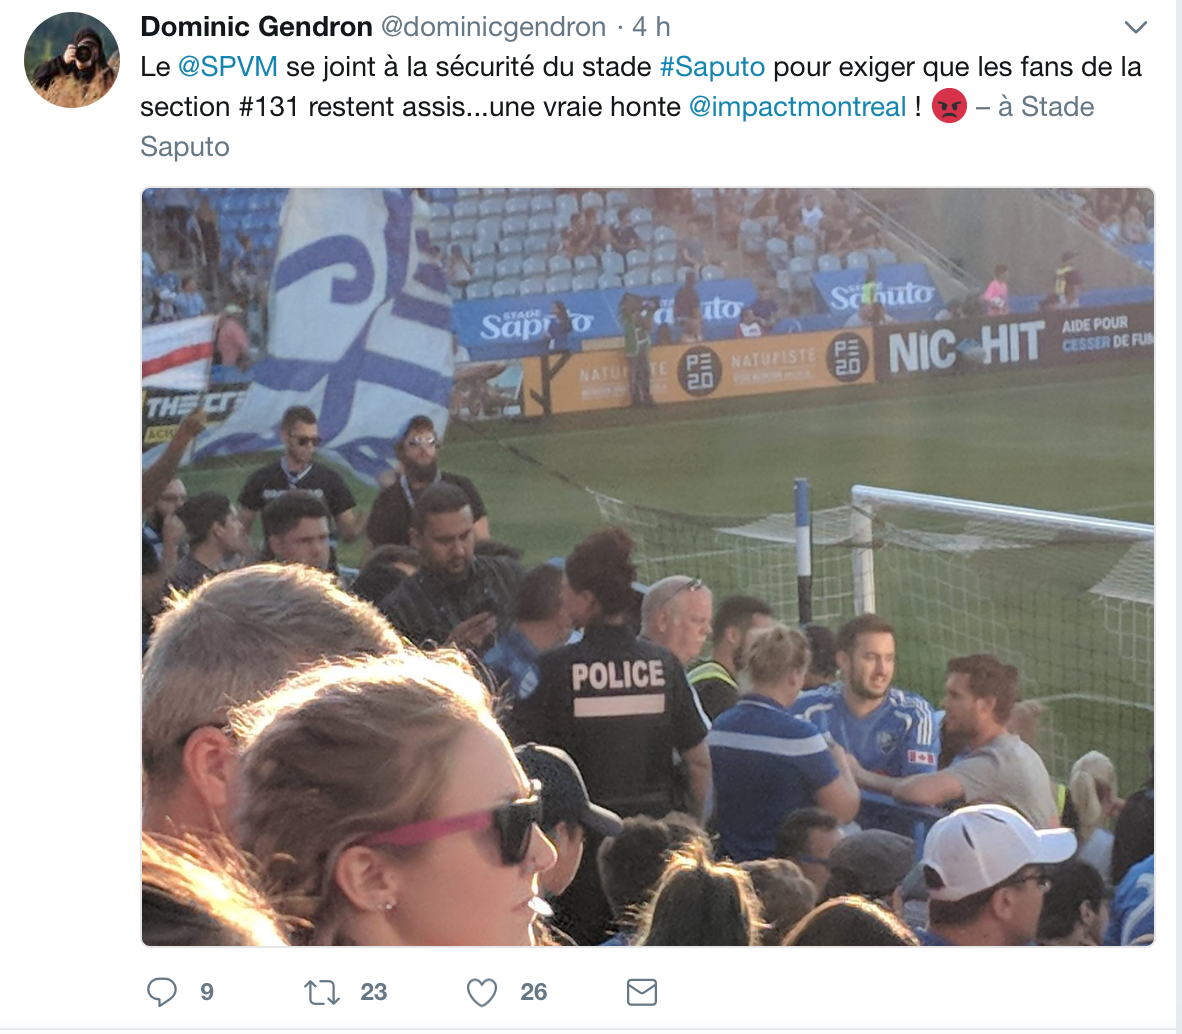The image size is (1182, 1034).
Task: Click the likes count 26
Action: pos(533,993)
